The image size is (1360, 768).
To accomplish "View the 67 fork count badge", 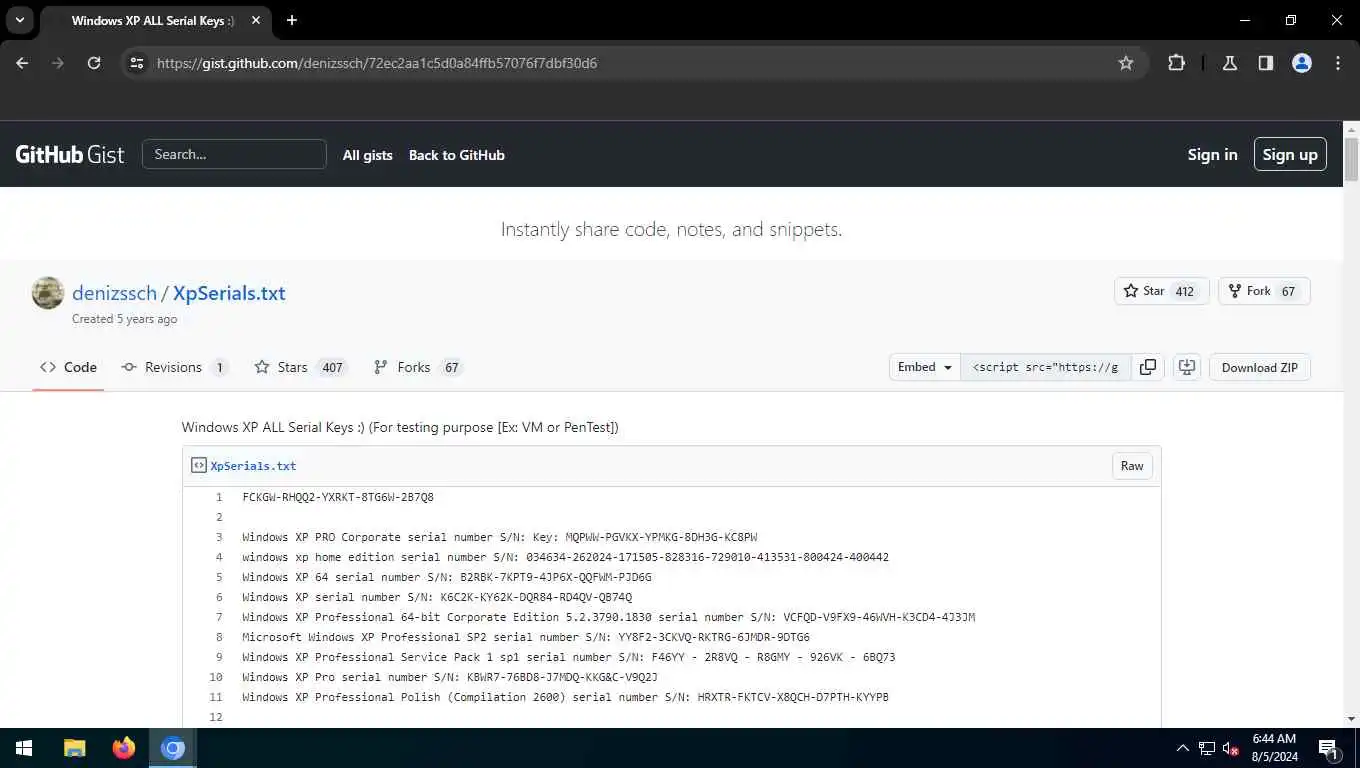I will tap(1288, 291).
